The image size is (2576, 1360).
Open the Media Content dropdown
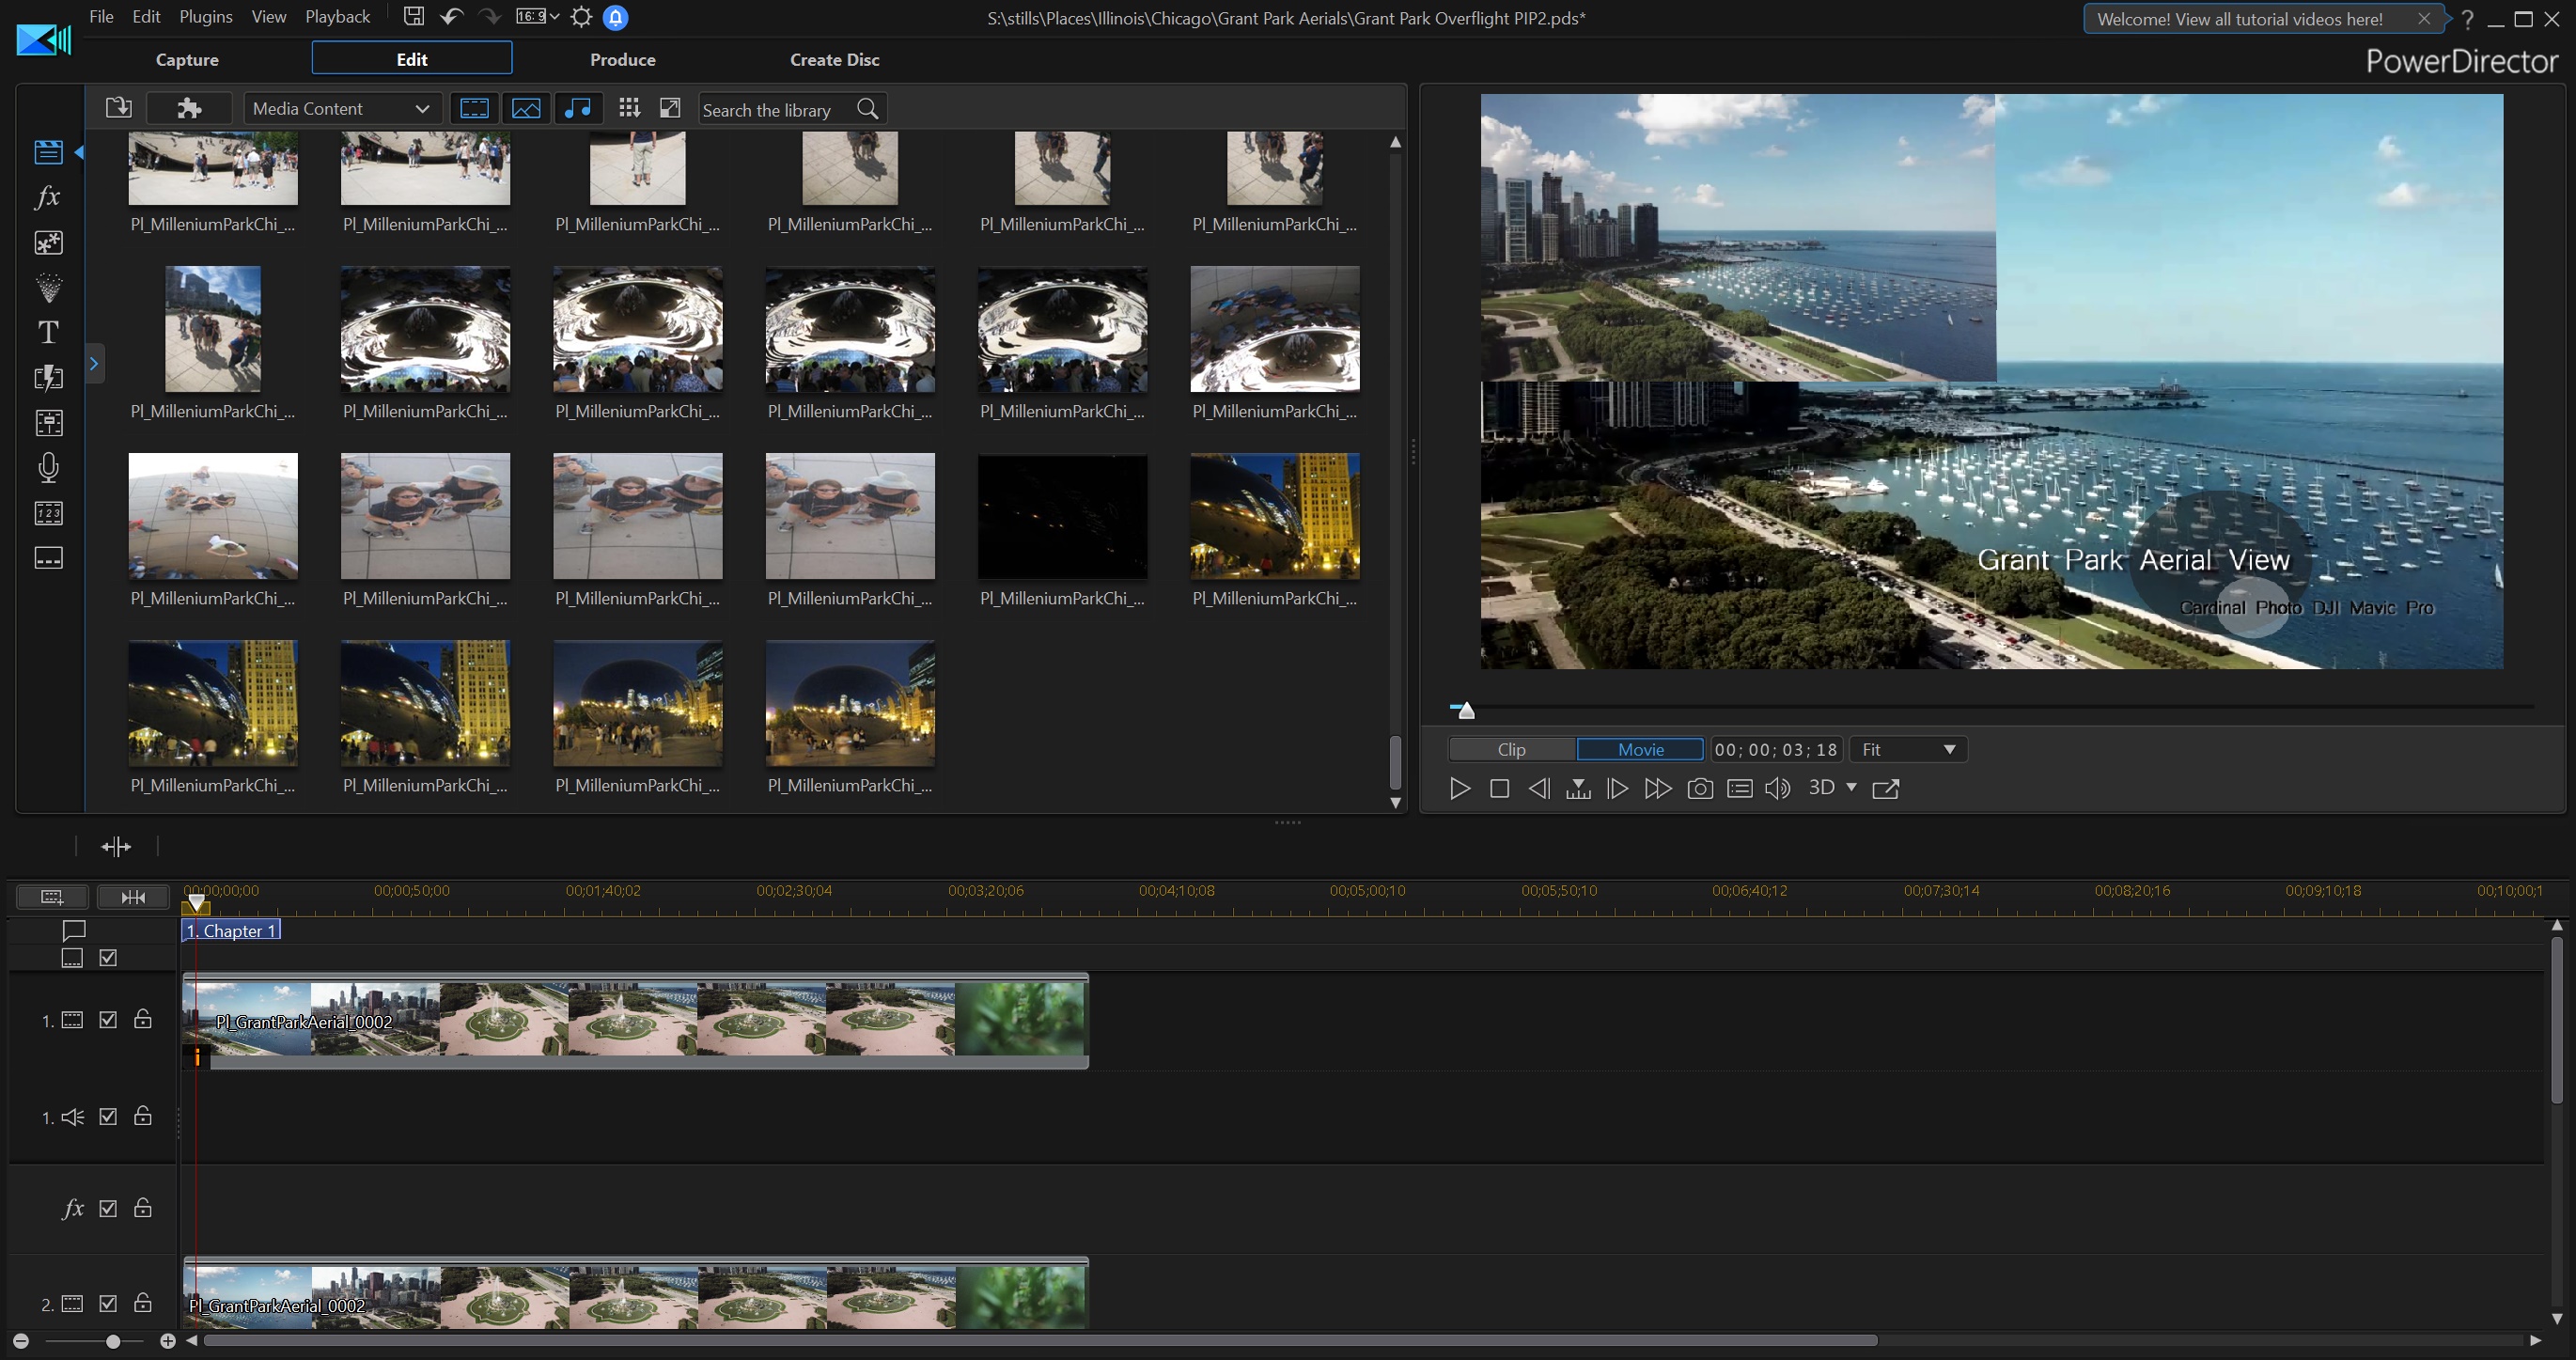tap(340, 108)
